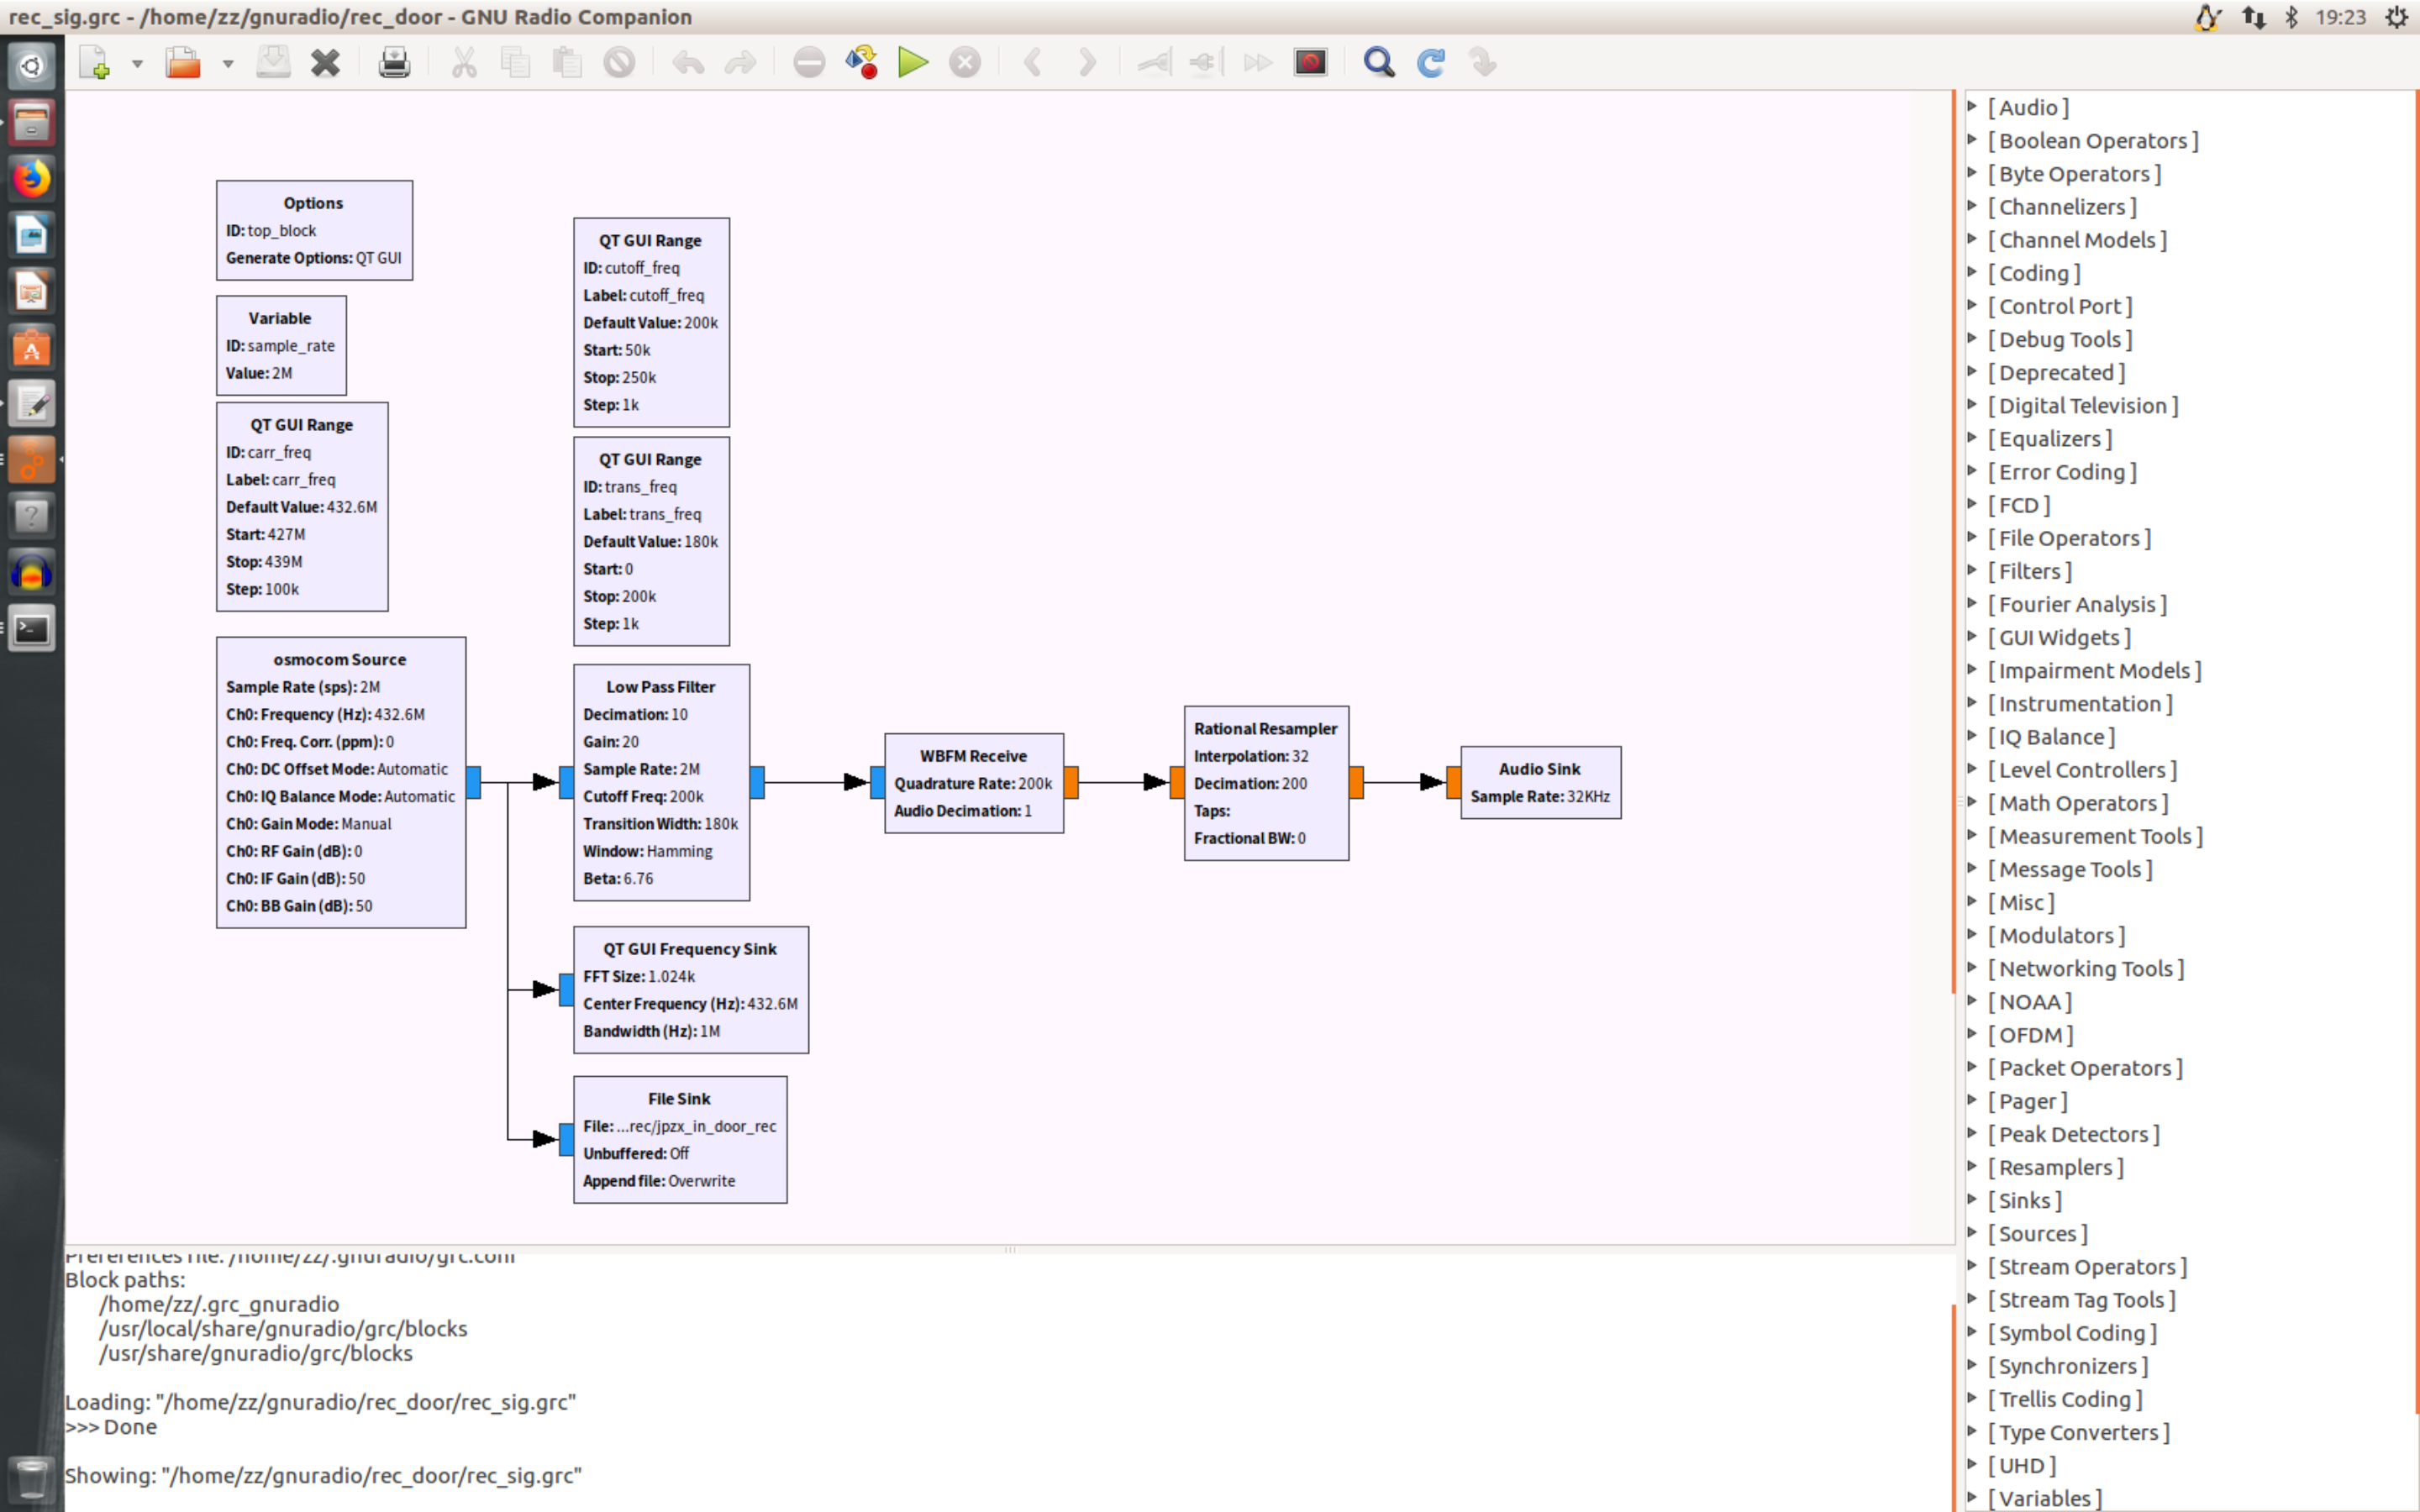Bypass the selected block icon
Viewport: 2420px width, 1512px height.
coord(1258,63)
